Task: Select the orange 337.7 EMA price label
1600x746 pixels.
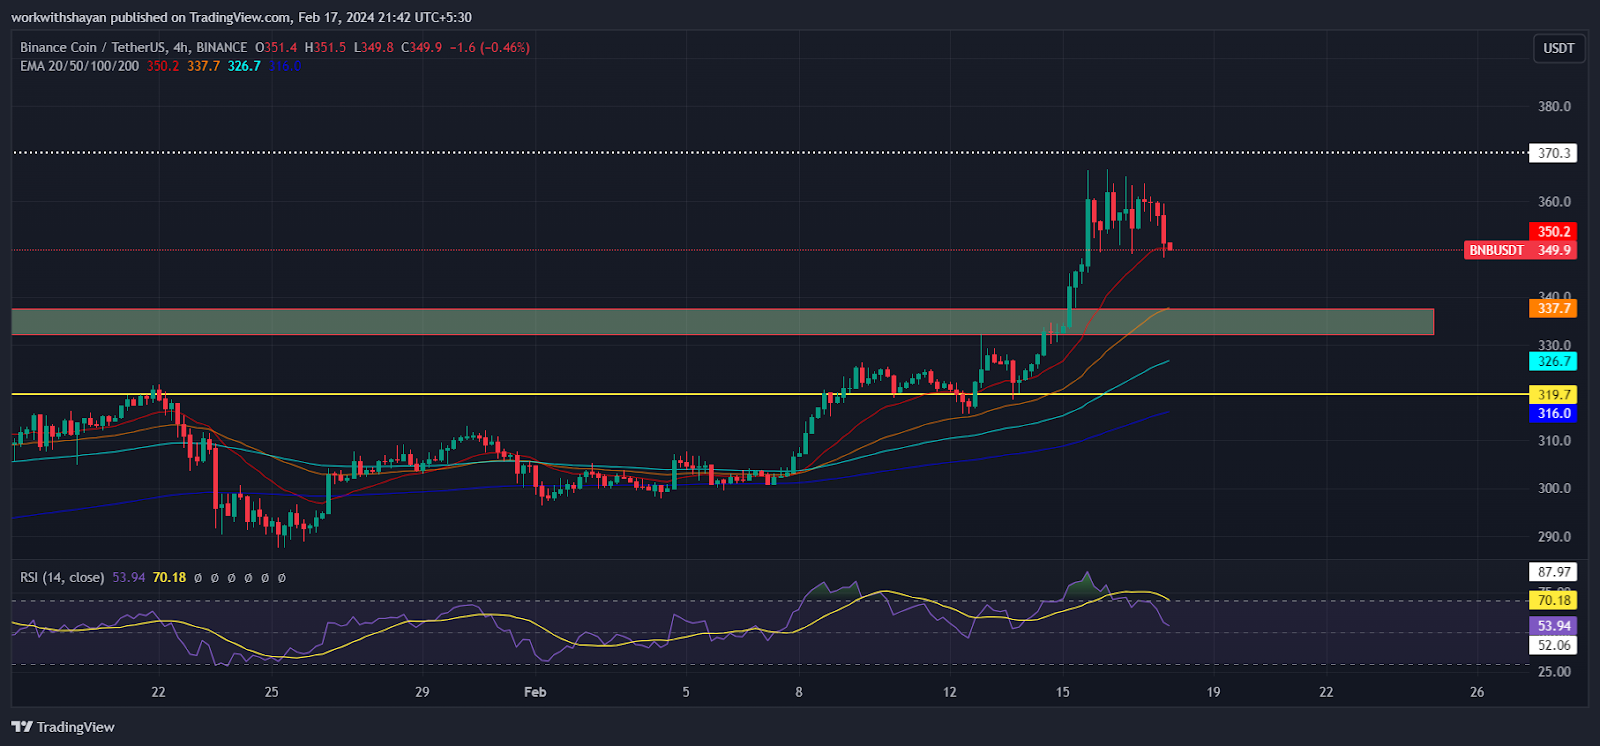Action: click(1553, 309)
